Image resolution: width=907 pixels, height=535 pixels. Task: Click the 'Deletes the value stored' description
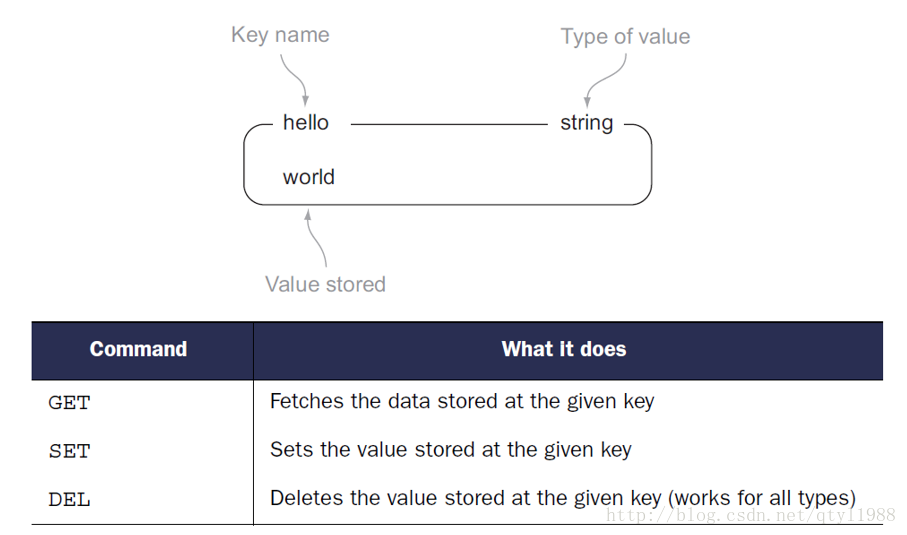562,499
